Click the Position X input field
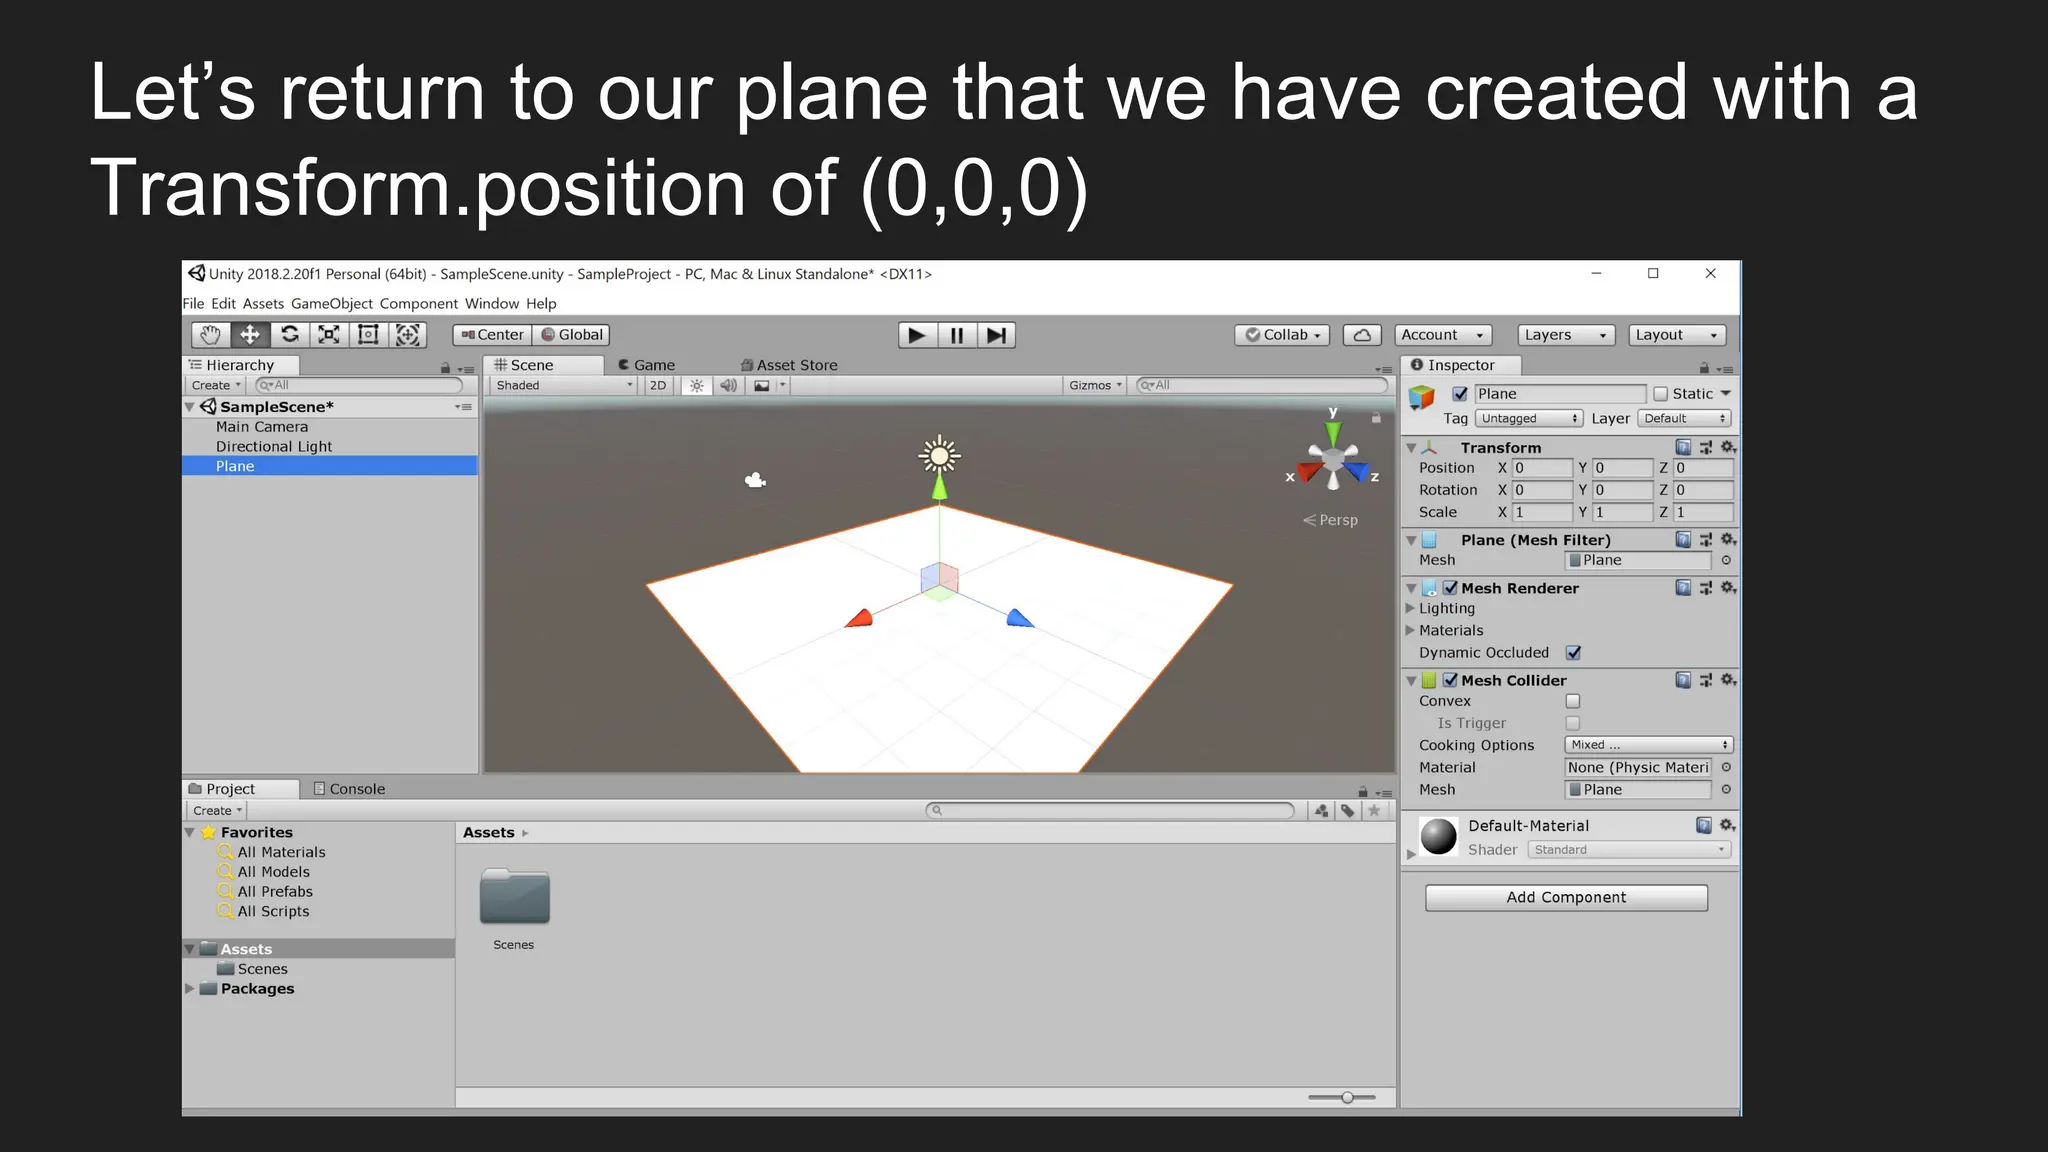The width and height of the screenshot is (2048, 1152). [1541, 468]
